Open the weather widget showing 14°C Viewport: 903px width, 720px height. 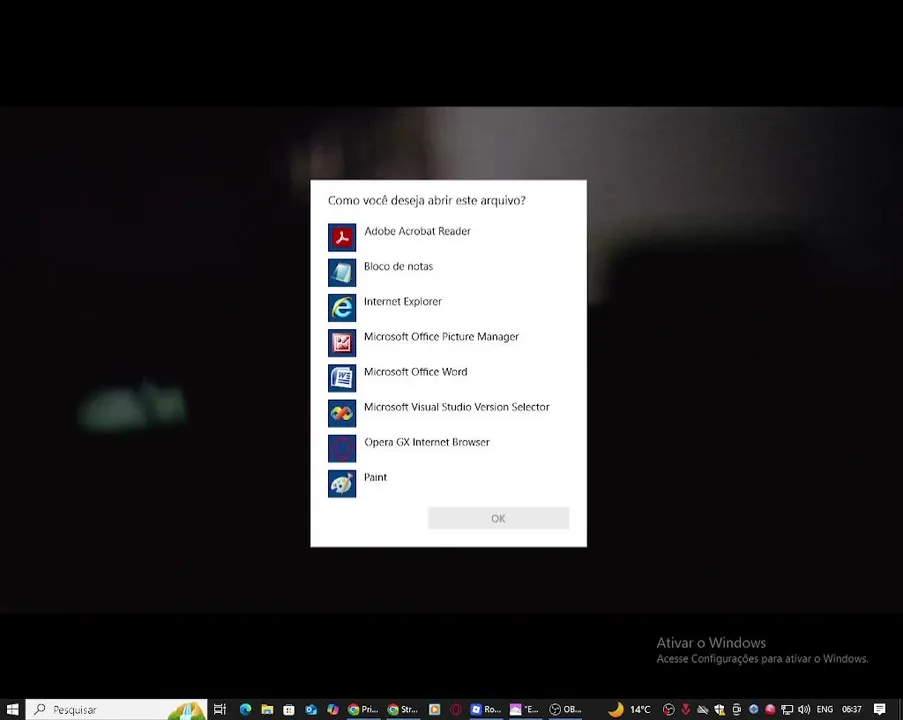[x=629, y=709]
